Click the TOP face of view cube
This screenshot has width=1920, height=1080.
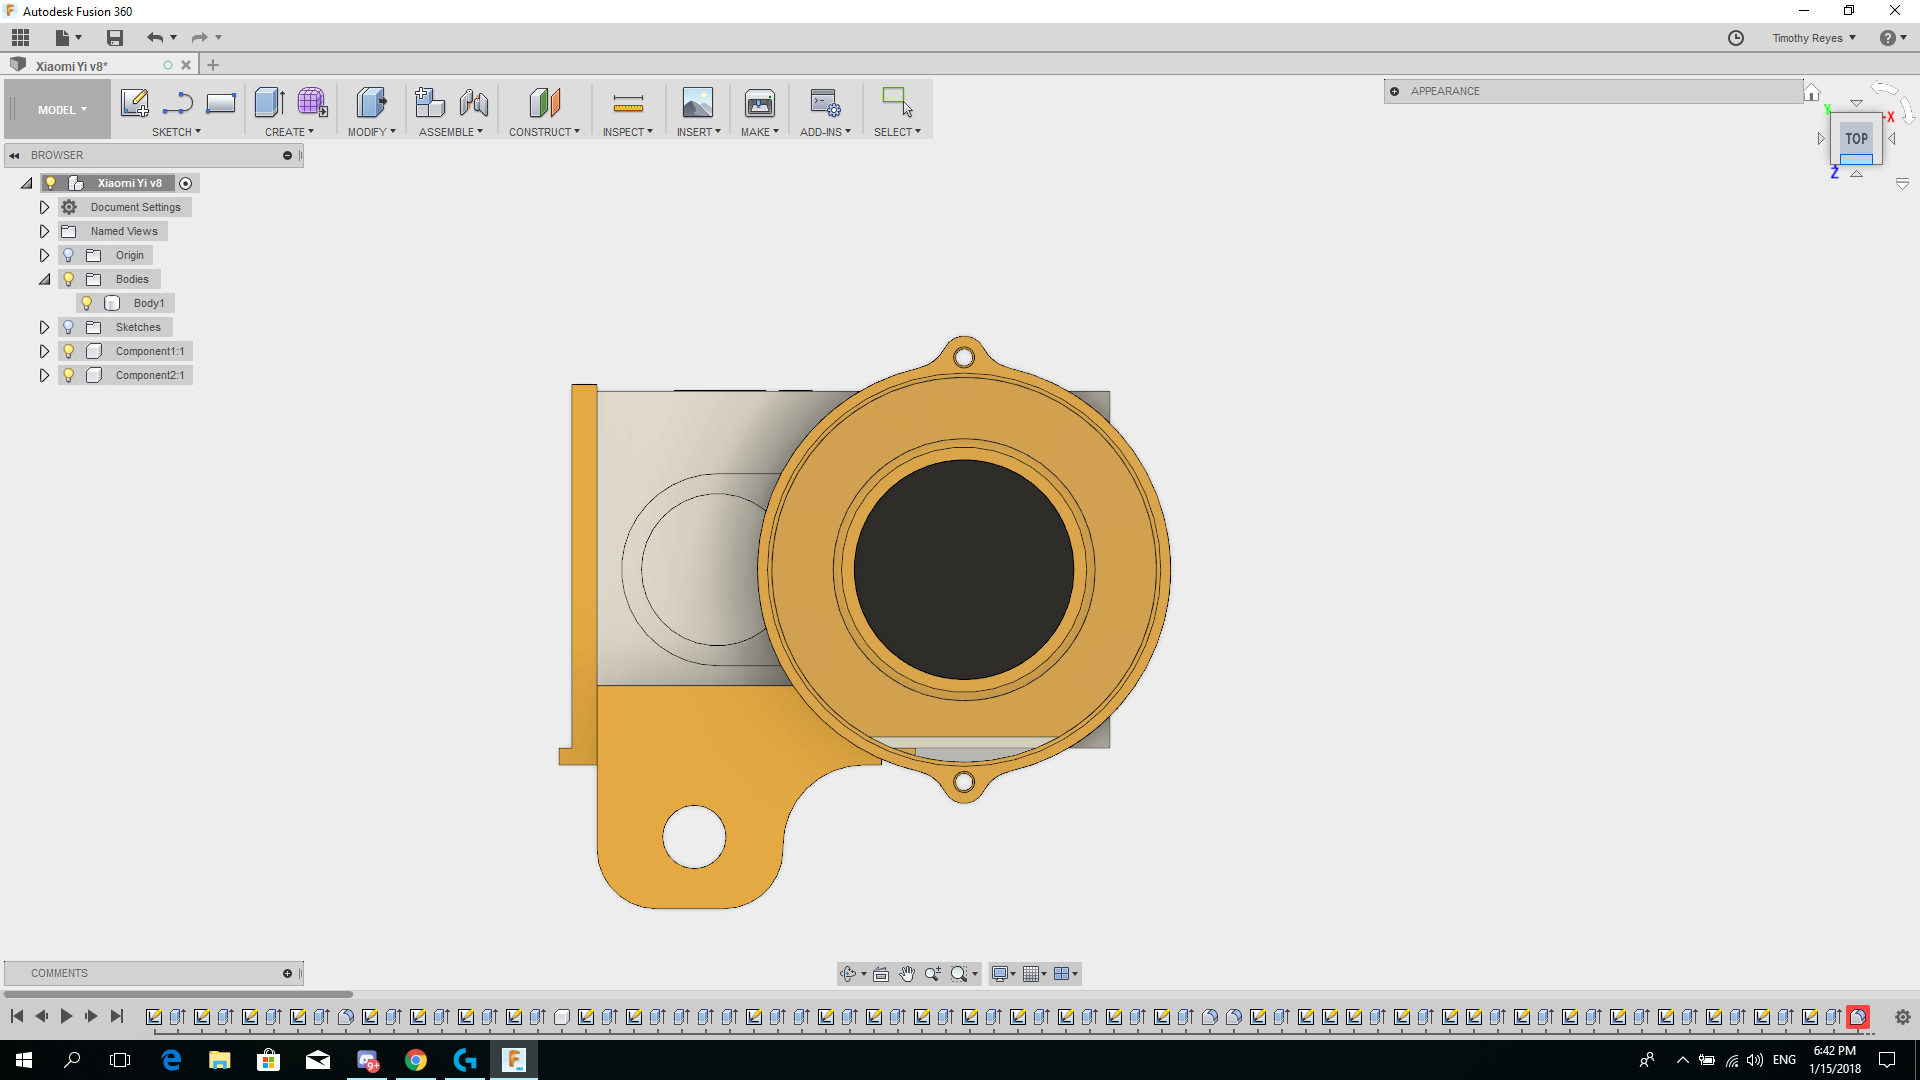(1856, 139)
